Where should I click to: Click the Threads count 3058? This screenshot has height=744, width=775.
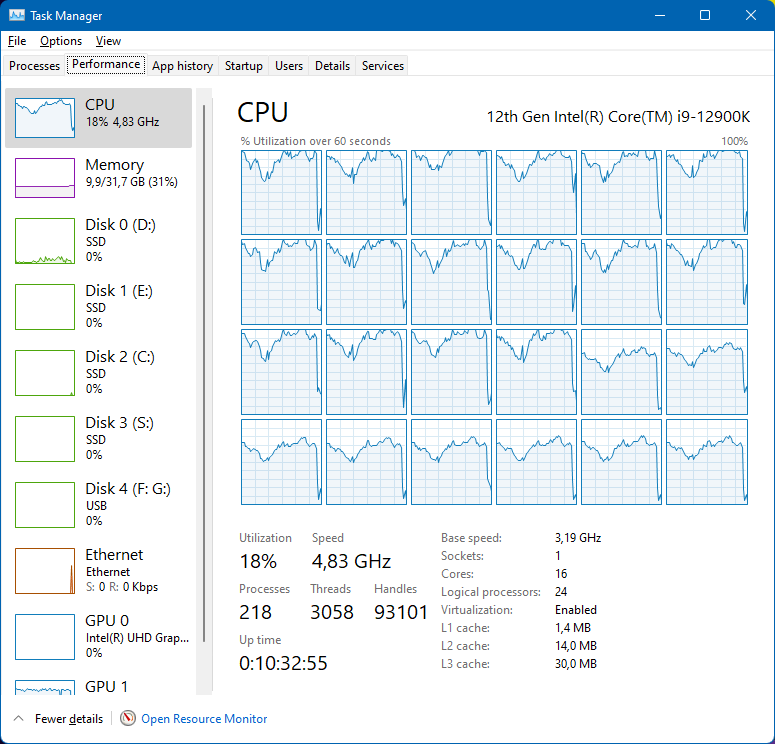coord(332,613)
